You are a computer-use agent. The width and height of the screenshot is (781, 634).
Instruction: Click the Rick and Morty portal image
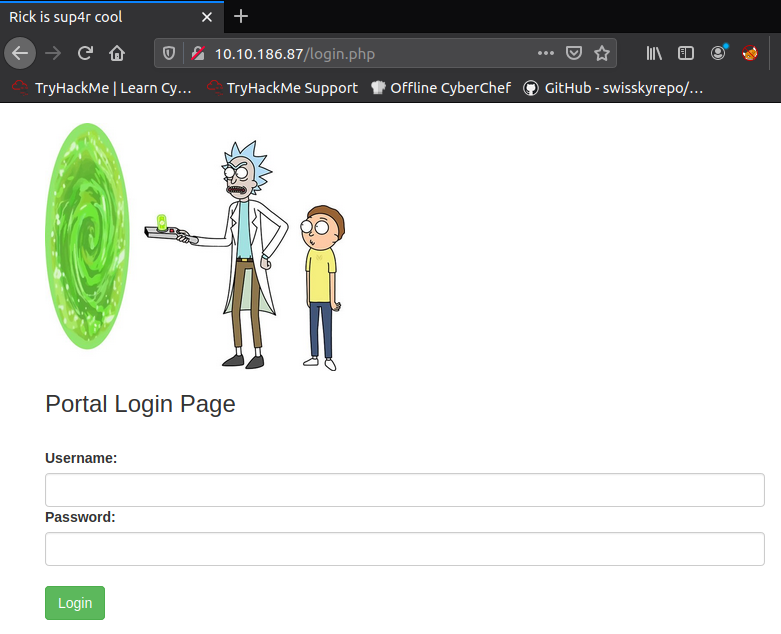[x=195, y=247]
